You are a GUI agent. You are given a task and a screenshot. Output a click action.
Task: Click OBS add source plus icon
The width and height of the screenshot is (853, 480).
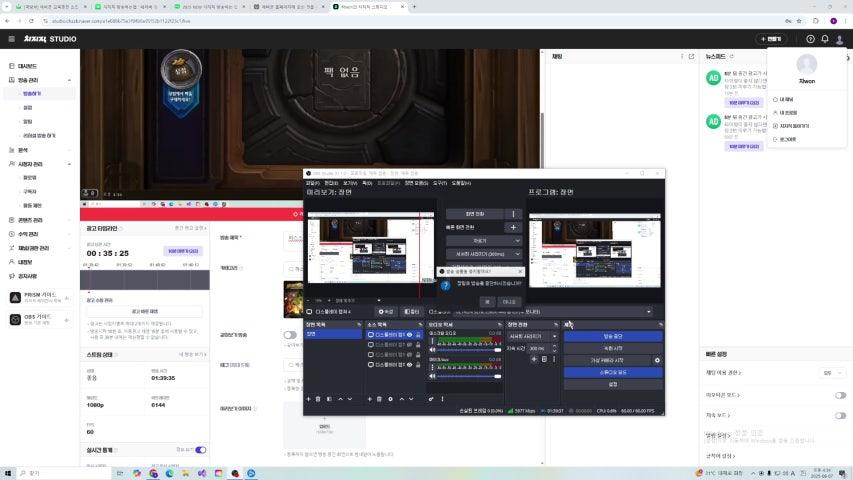(369, 399)
